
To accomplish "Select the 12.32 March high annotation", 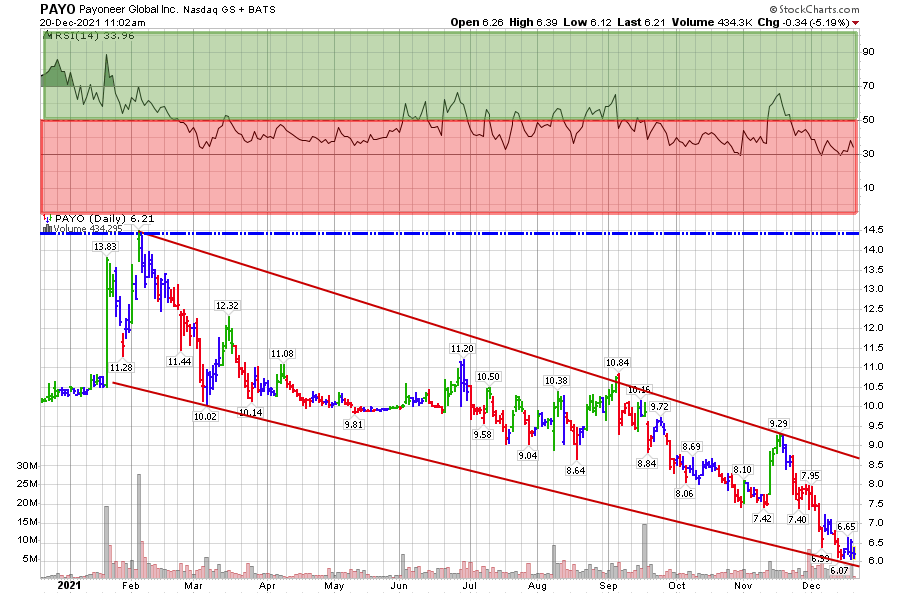I will pos(227,306).
